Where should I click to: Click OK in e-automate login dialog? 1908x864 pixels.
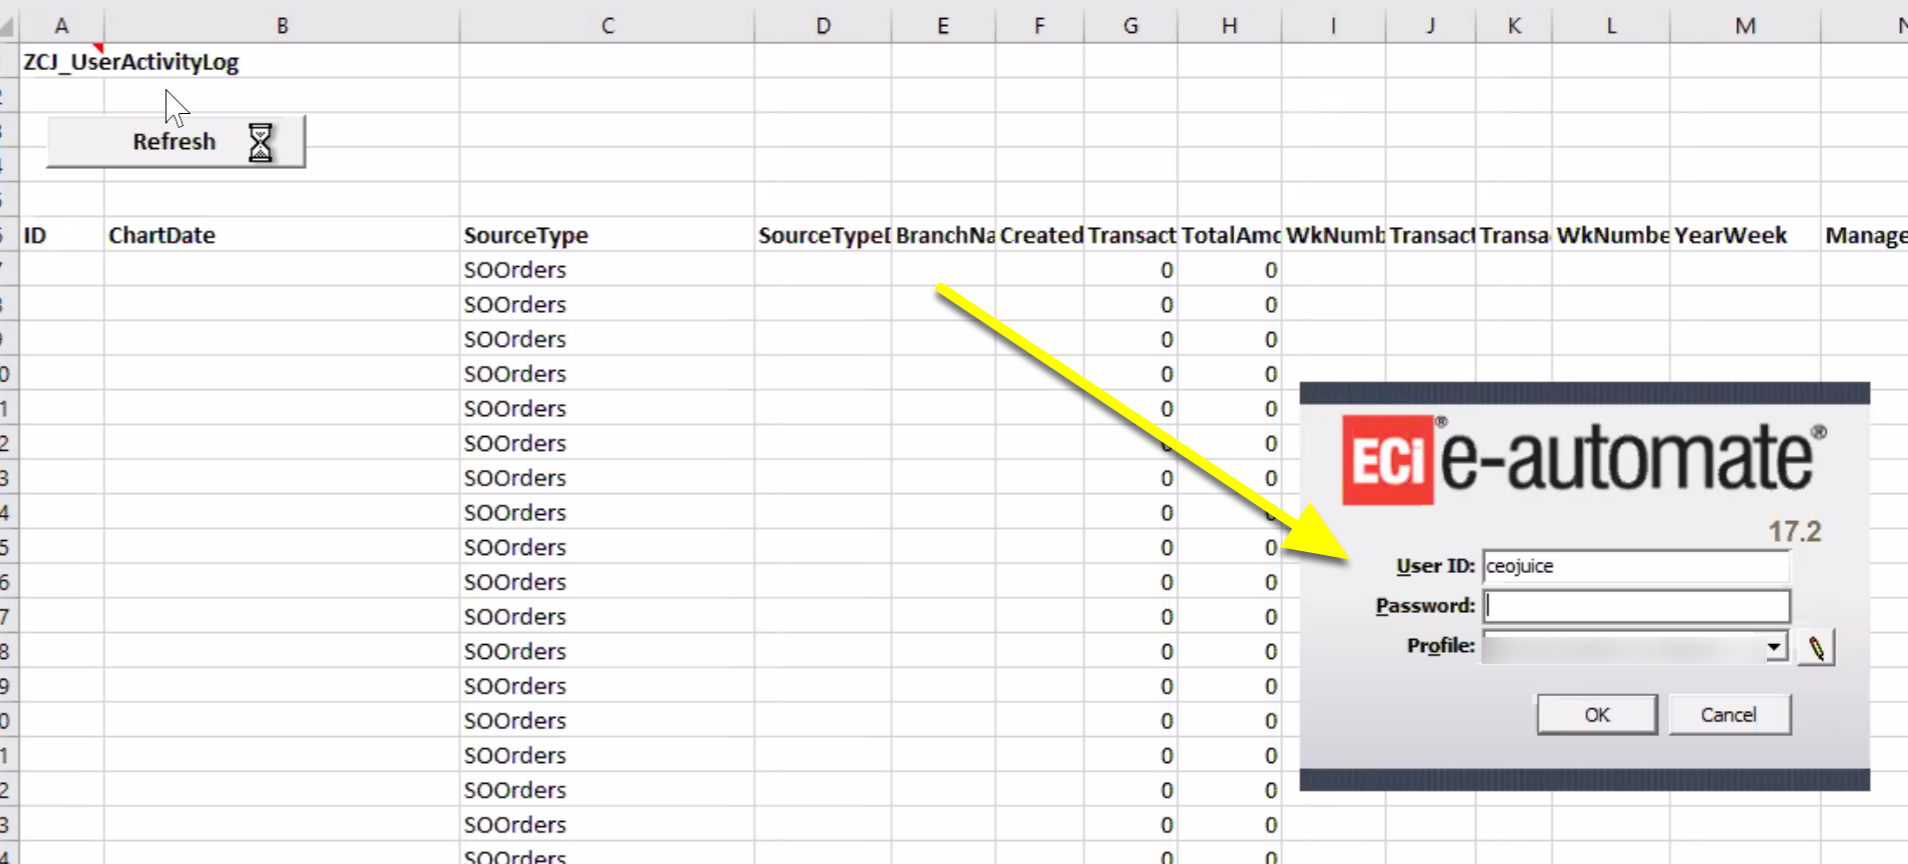[1597, 714]
